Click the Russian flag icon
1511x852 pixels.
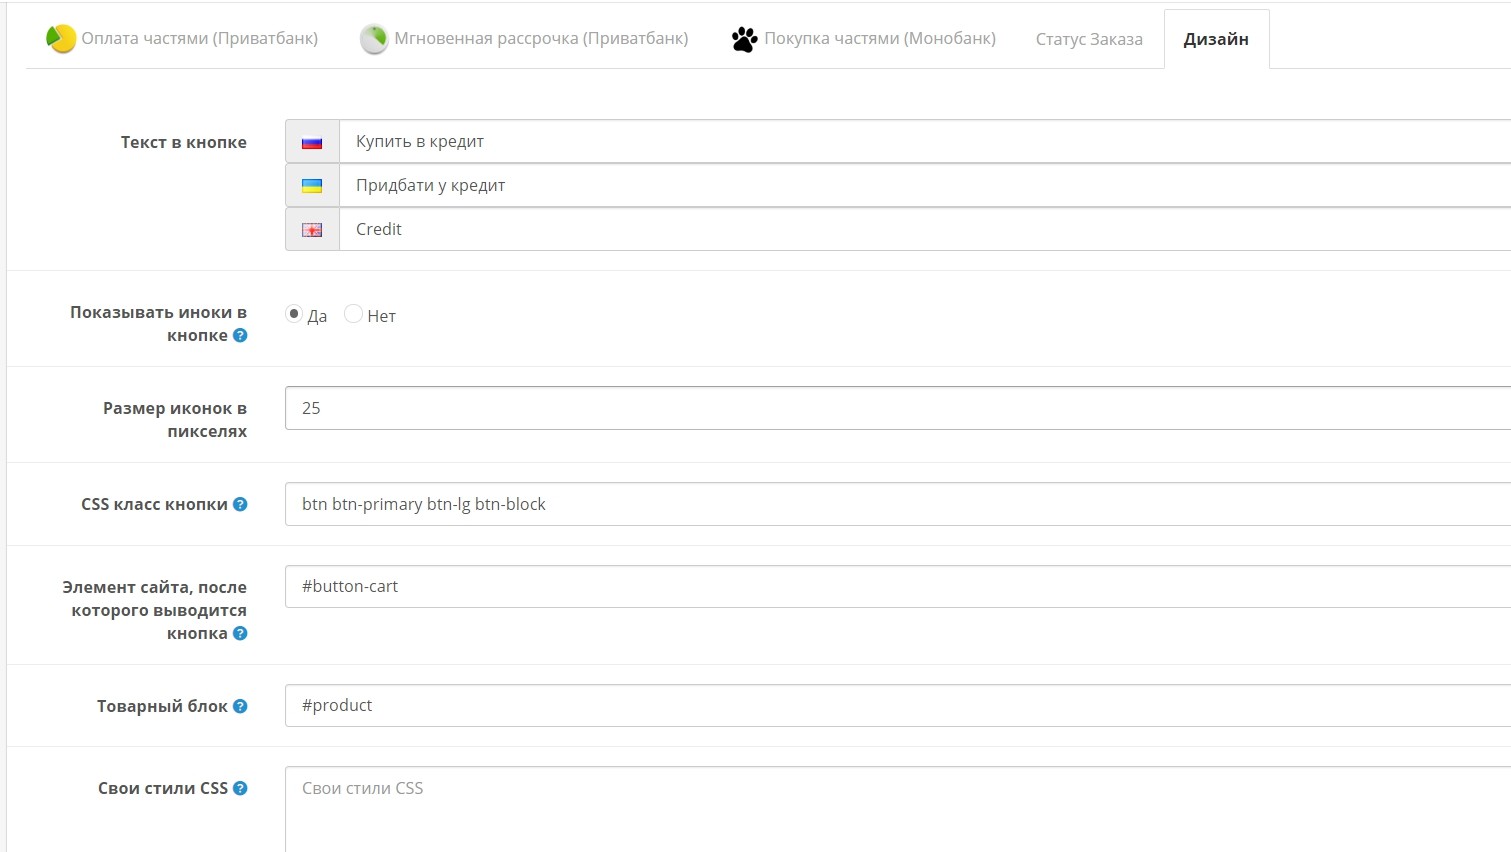(312, 142)
